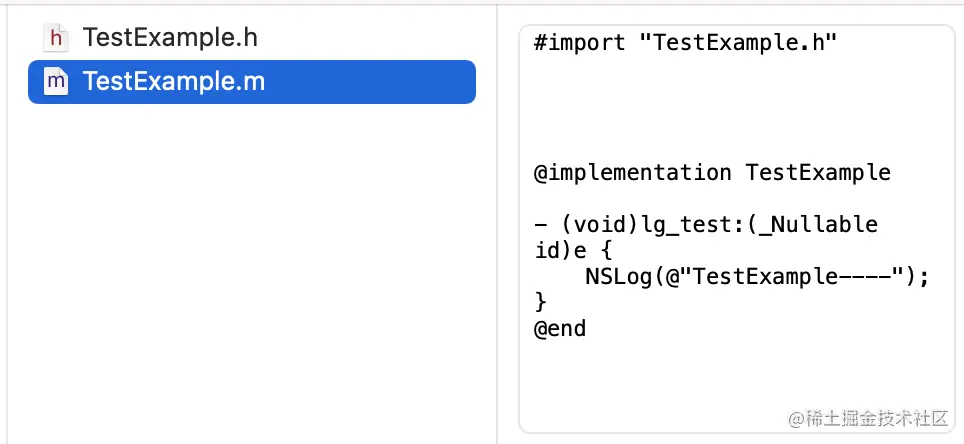
Task: Click the @end directive
Action: point(560,328)
